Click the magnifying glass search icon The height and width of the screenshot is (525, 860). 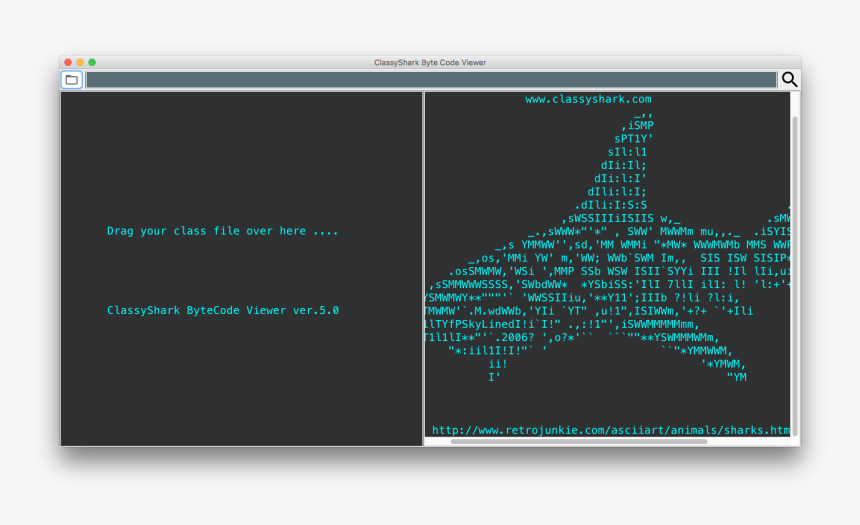coord(789,80)
